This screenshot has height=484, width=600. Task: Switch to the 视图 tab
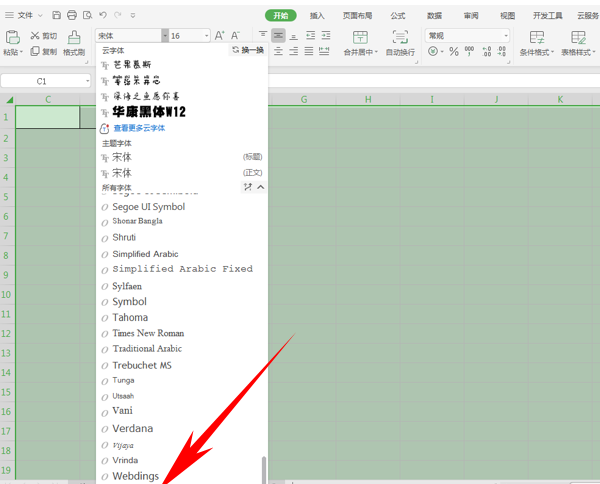(507, 15)
